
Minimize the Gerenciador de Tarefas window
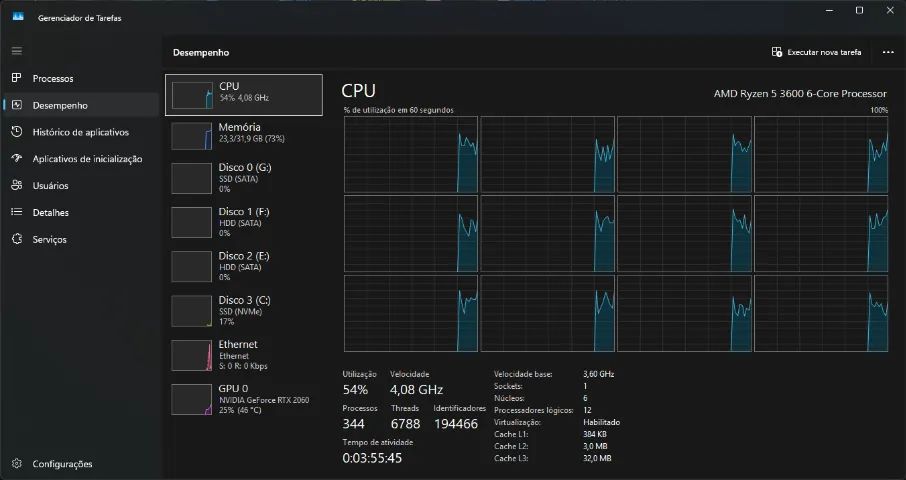point(830,10)
